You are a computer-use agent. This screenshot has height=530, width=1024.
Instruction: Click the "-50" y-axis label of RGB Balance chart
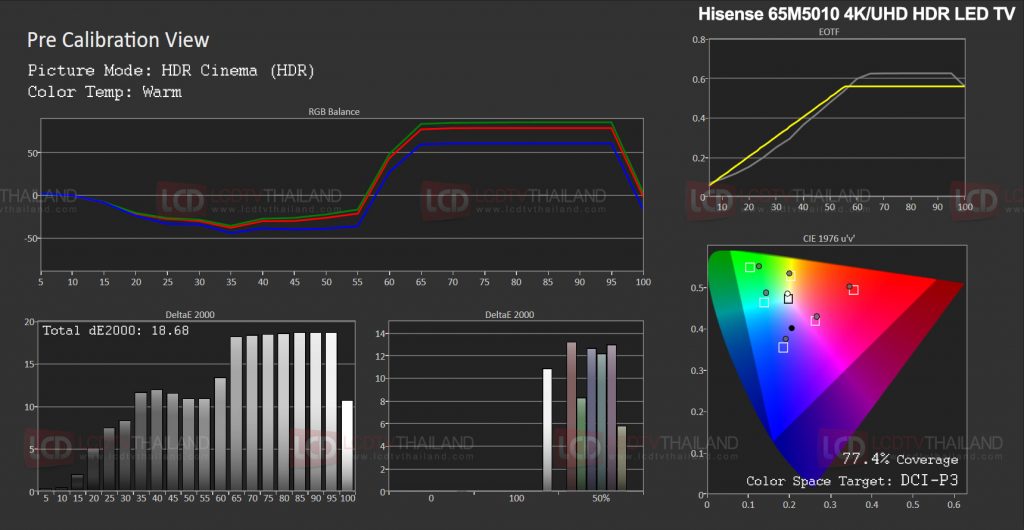[29, 238]
